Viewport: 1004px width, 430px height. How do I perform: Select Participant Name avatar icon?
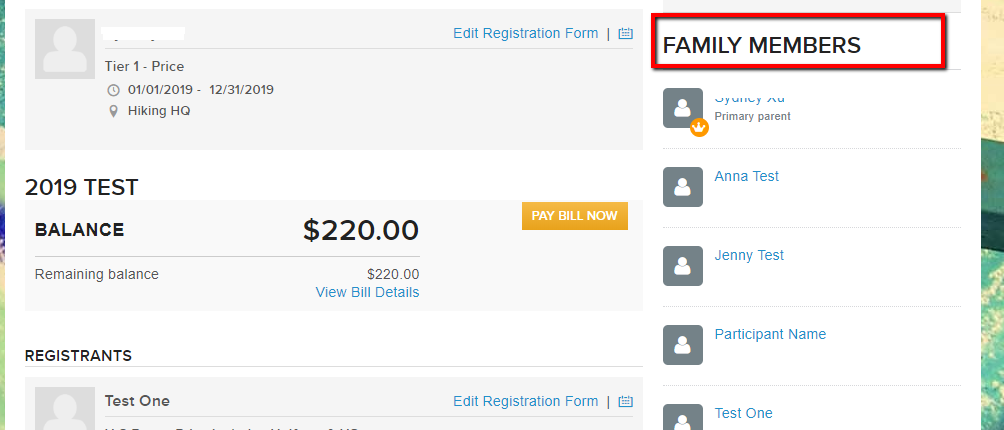click(x=683, y=345)
